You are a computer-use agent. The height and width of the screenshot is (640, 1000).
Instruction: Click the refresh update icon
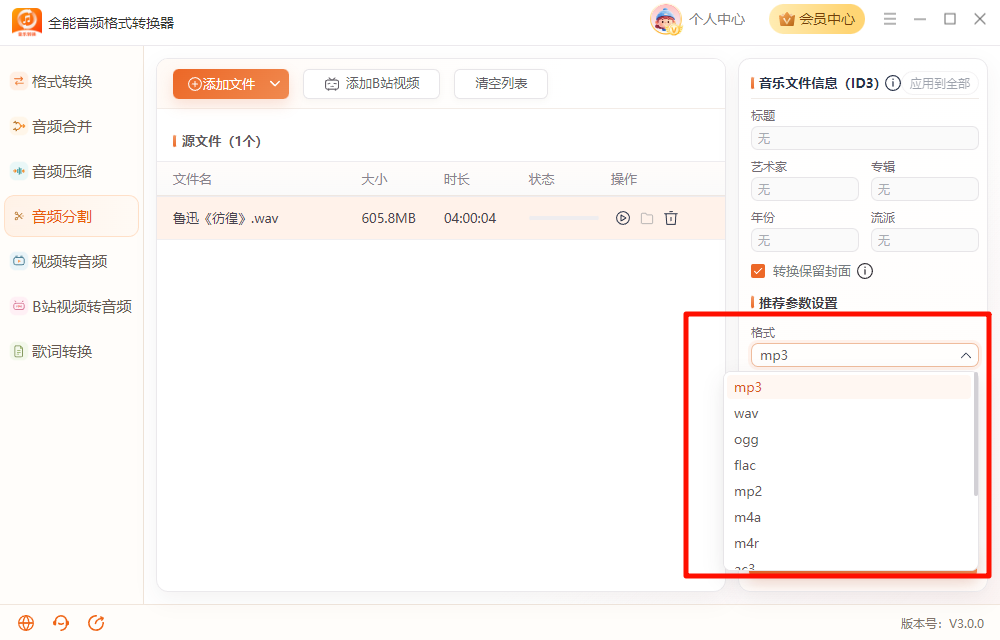[x=96, y=623]
